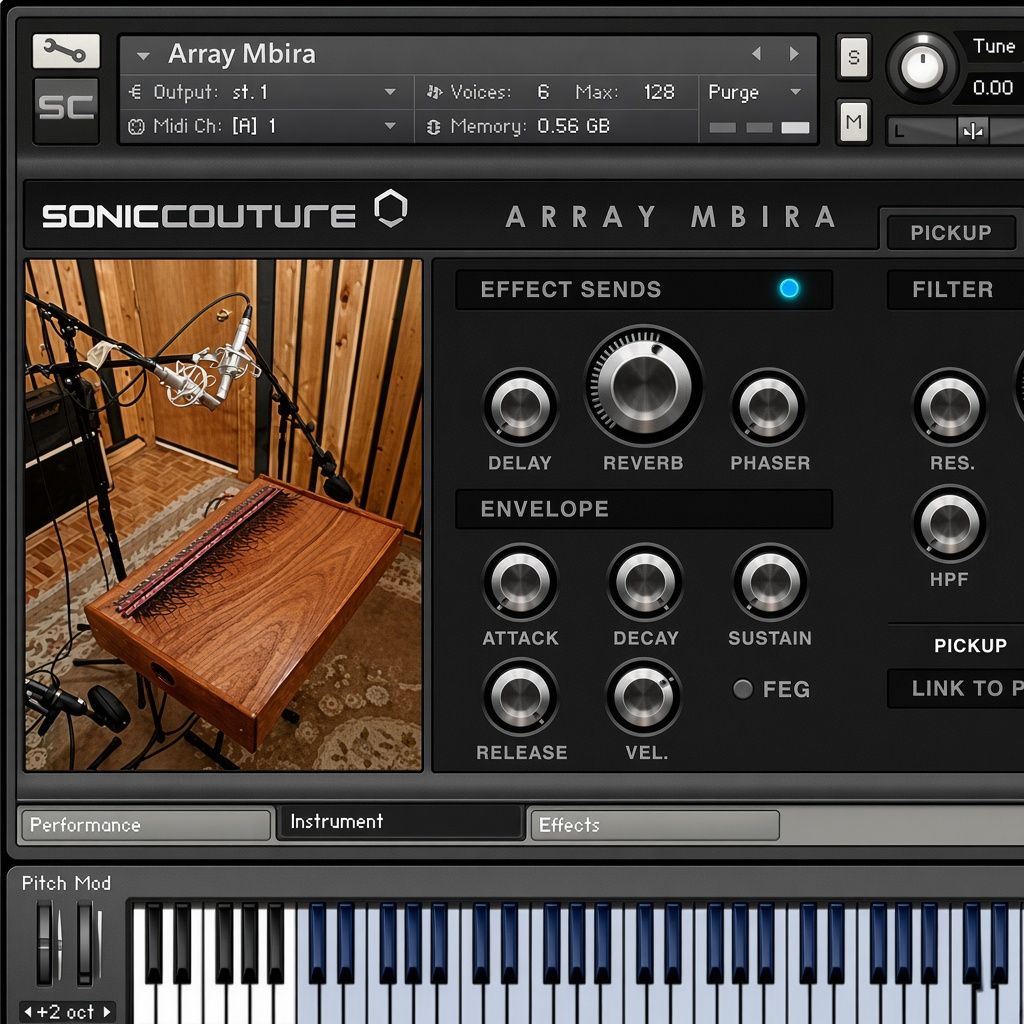1024x1024 pixels.
Task: Click the SC instrument logo icon
Action: [66, 109]
